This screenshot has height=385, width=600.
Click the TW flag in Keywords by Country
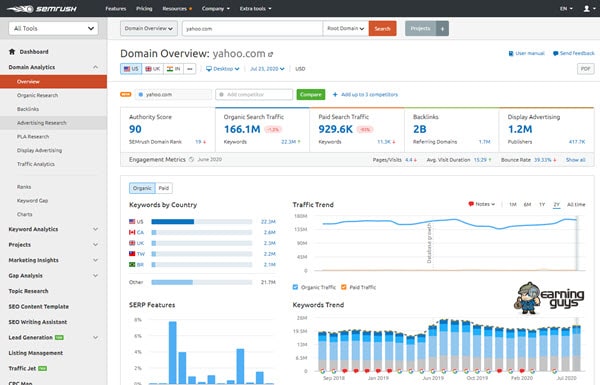[132, 254]
